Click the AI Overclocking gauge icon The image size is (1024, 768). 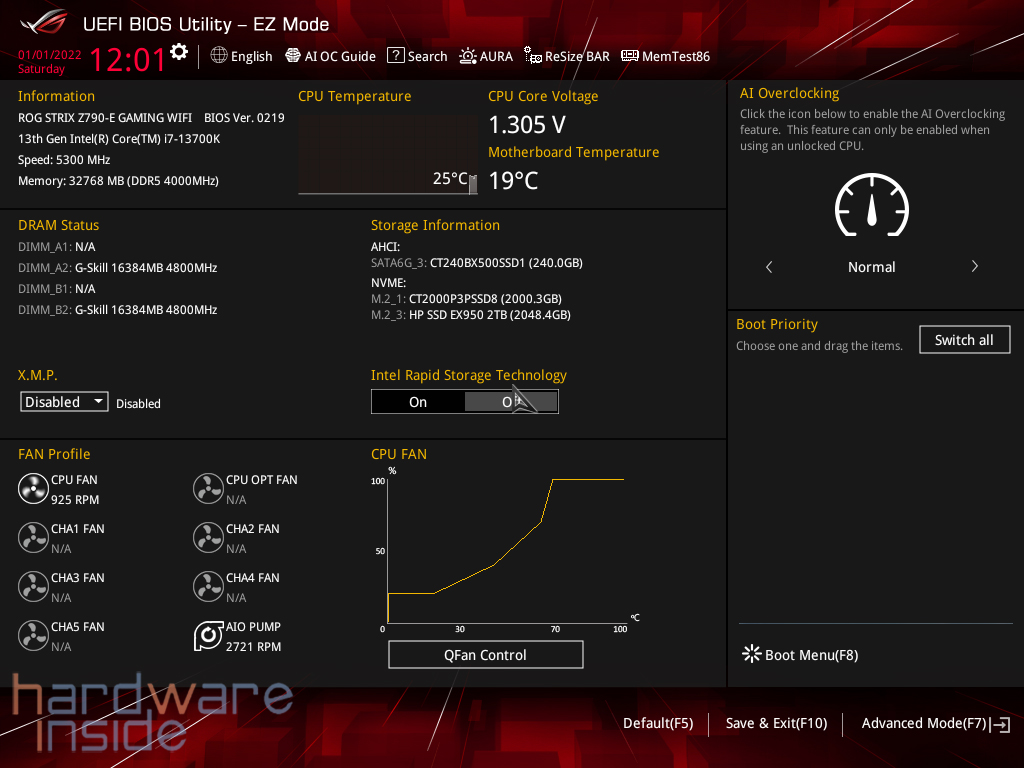[x=872, y=205]
